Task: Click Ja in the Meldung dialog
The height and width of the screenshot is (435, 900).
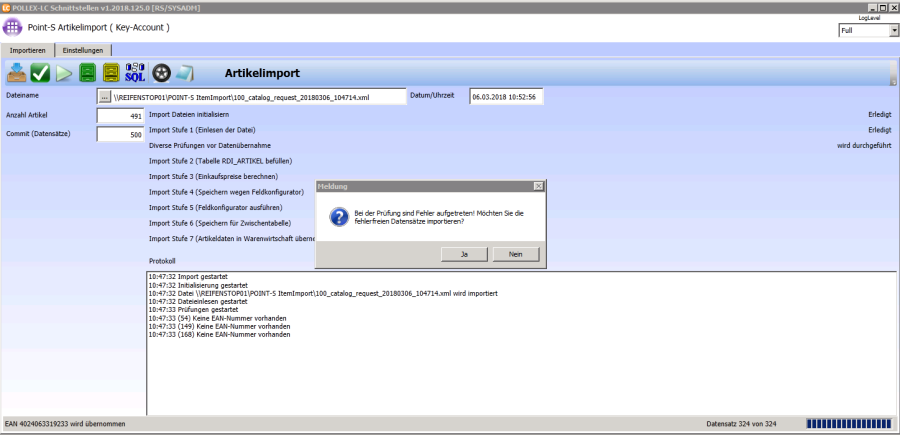Action: click(465, 254)
